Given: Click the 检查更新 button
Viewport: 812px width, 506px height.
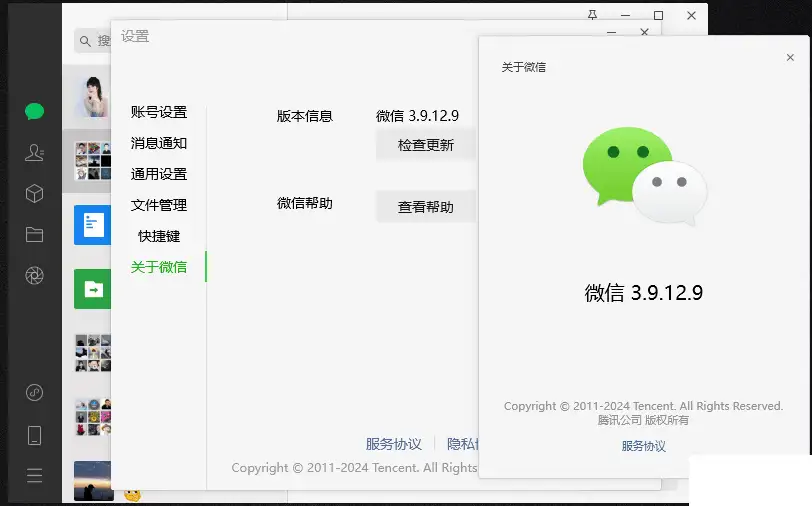Looking at the screenshot, I should (425, 145).
